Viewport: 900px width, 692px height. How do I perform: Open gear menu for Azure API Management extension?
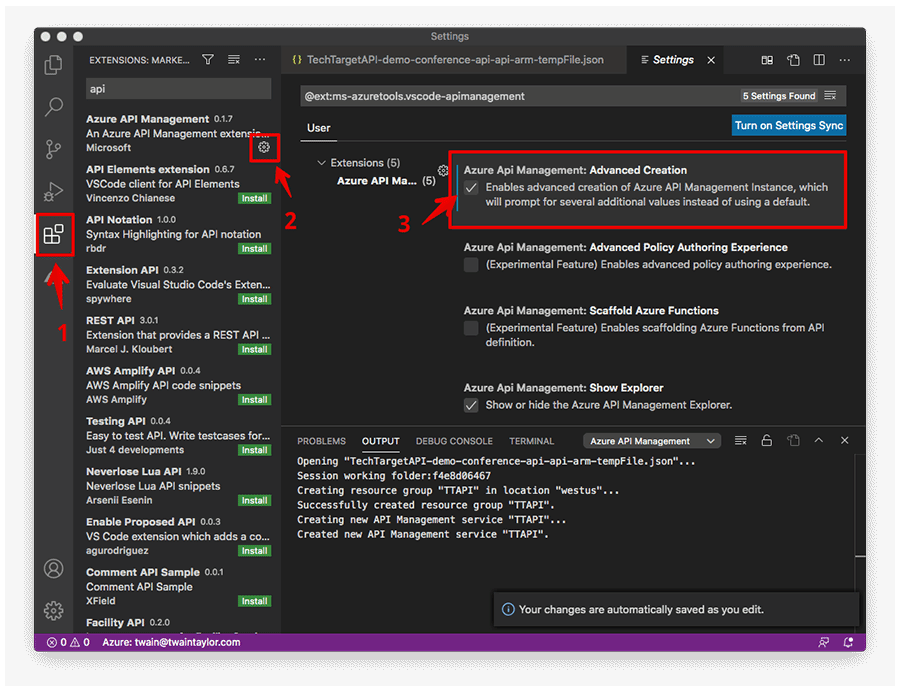tap(264, 147)
